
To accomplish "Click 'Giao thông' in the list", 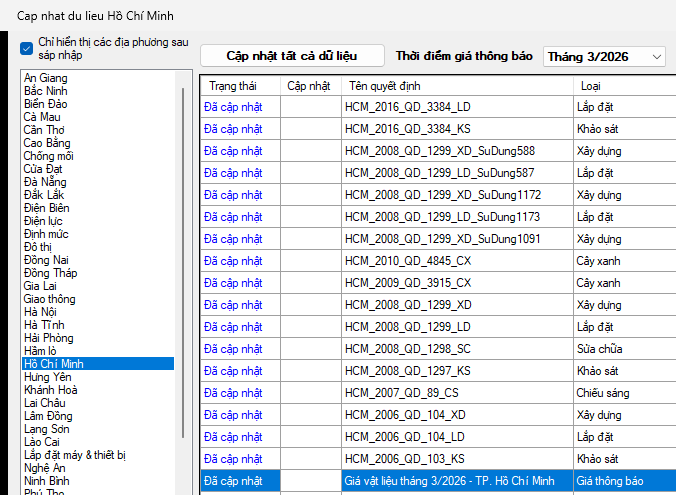I will click(52, 299).
